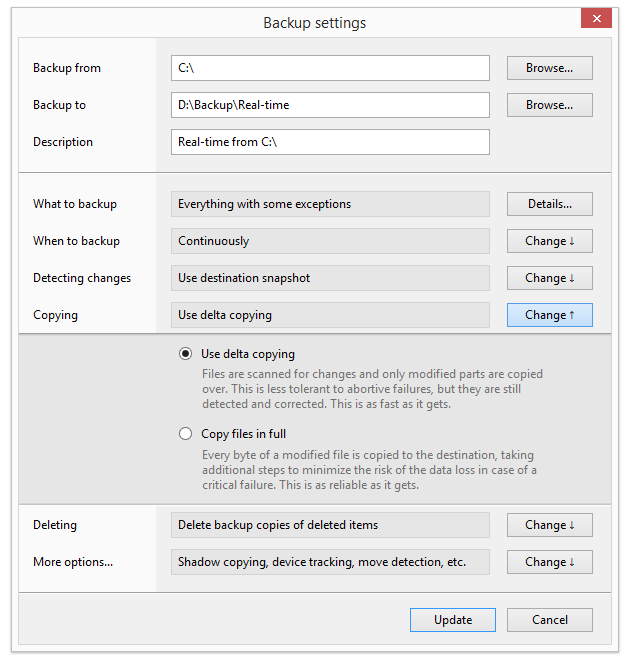Expand the More options section

pos(549,562)
